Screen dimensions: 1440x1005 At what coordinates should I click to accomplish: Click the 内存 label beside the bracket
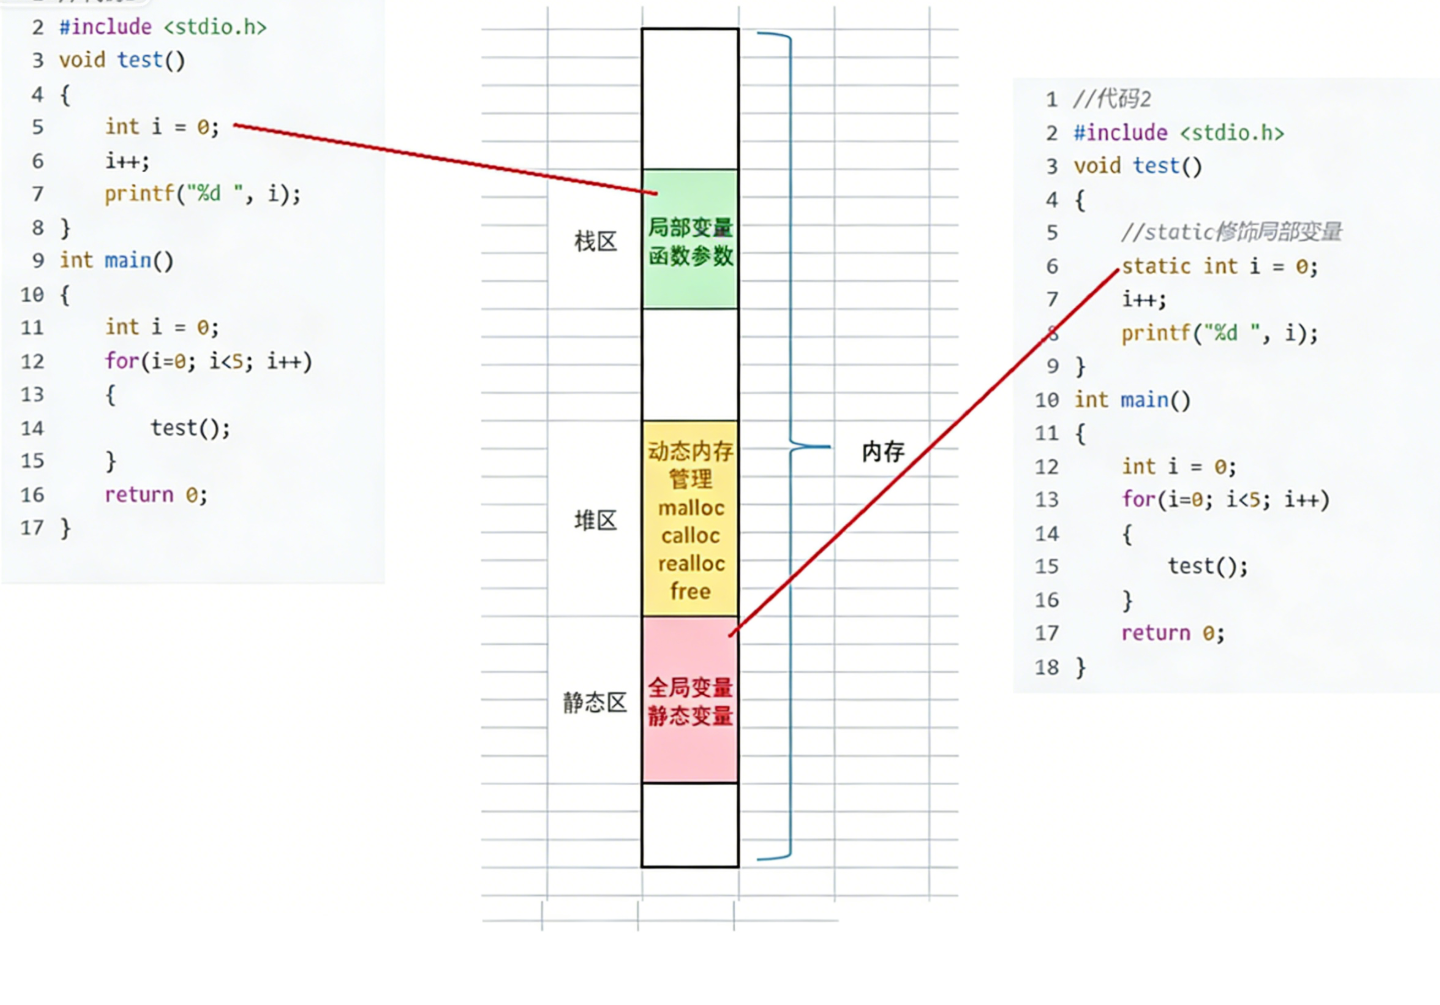click(883, 451)
